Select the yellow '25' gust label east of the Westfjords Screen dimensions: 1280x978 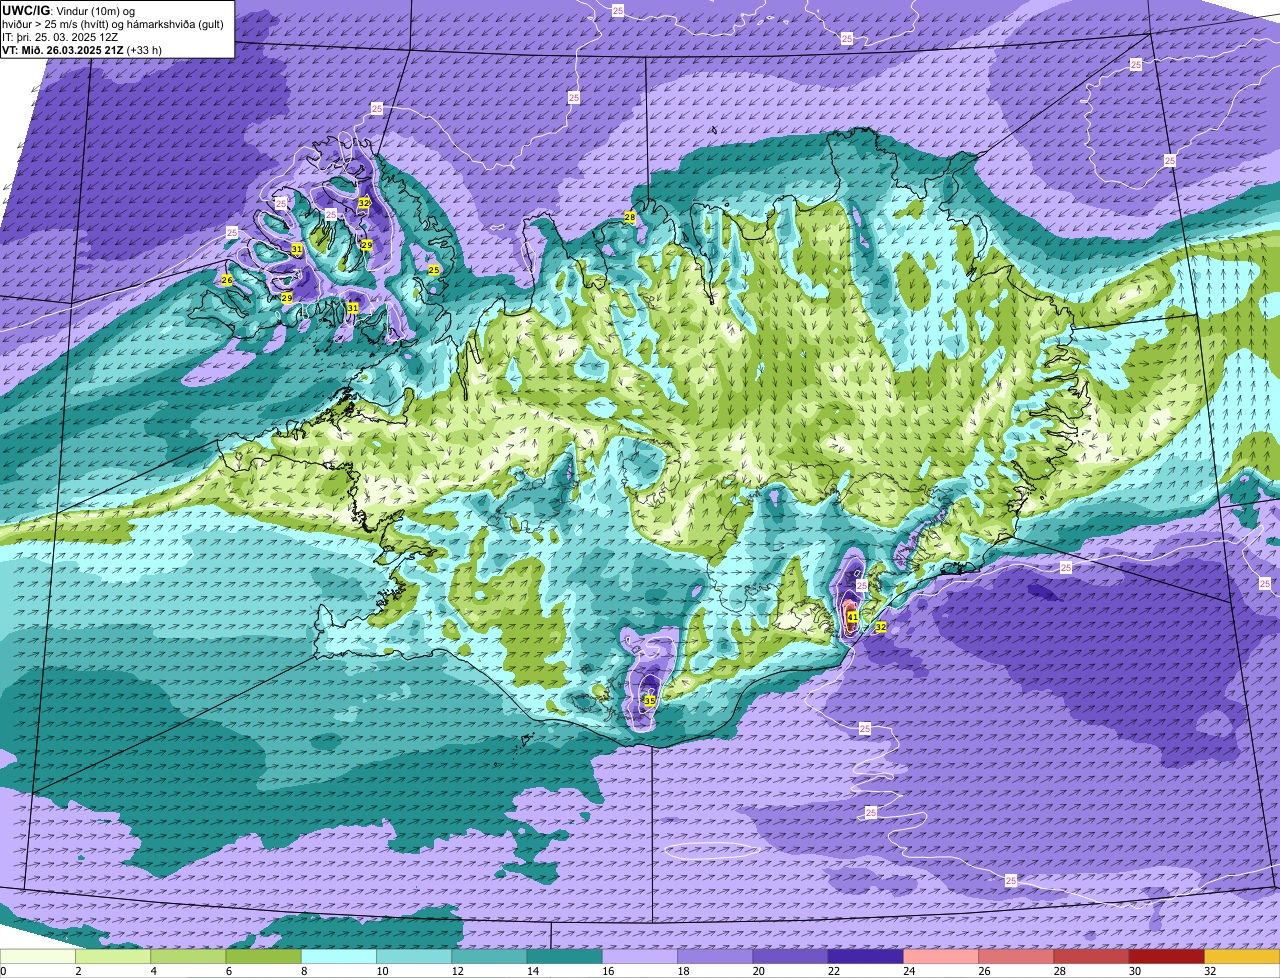pyautogui.click(x=434, y=270)
